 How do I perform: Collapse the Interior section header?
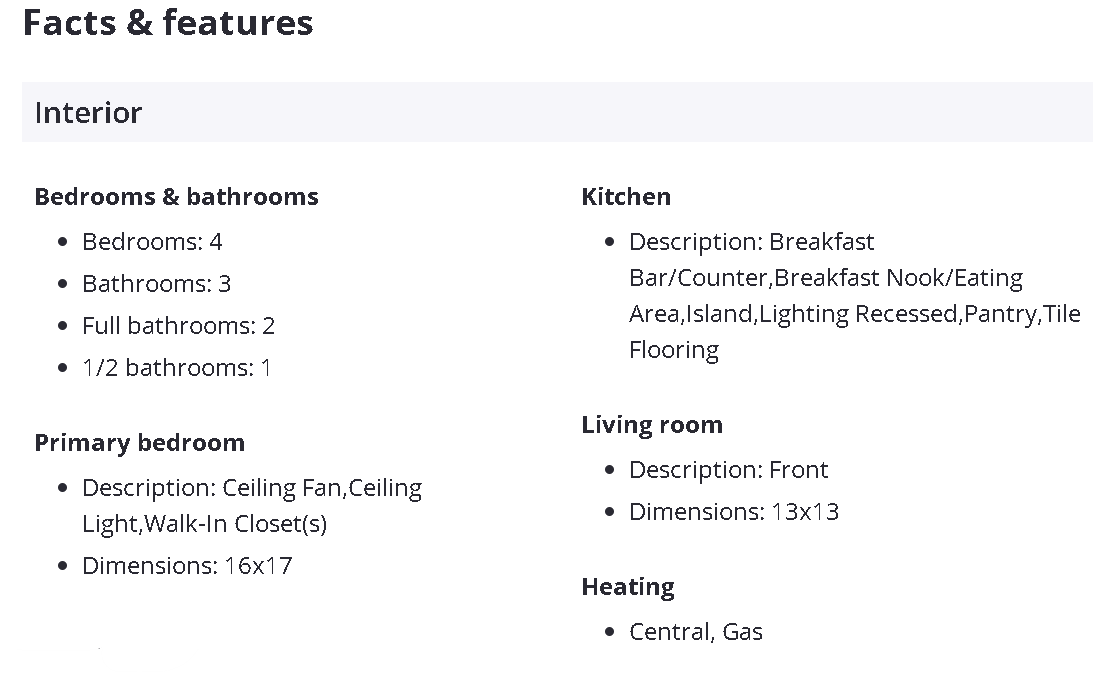[557, 112]
